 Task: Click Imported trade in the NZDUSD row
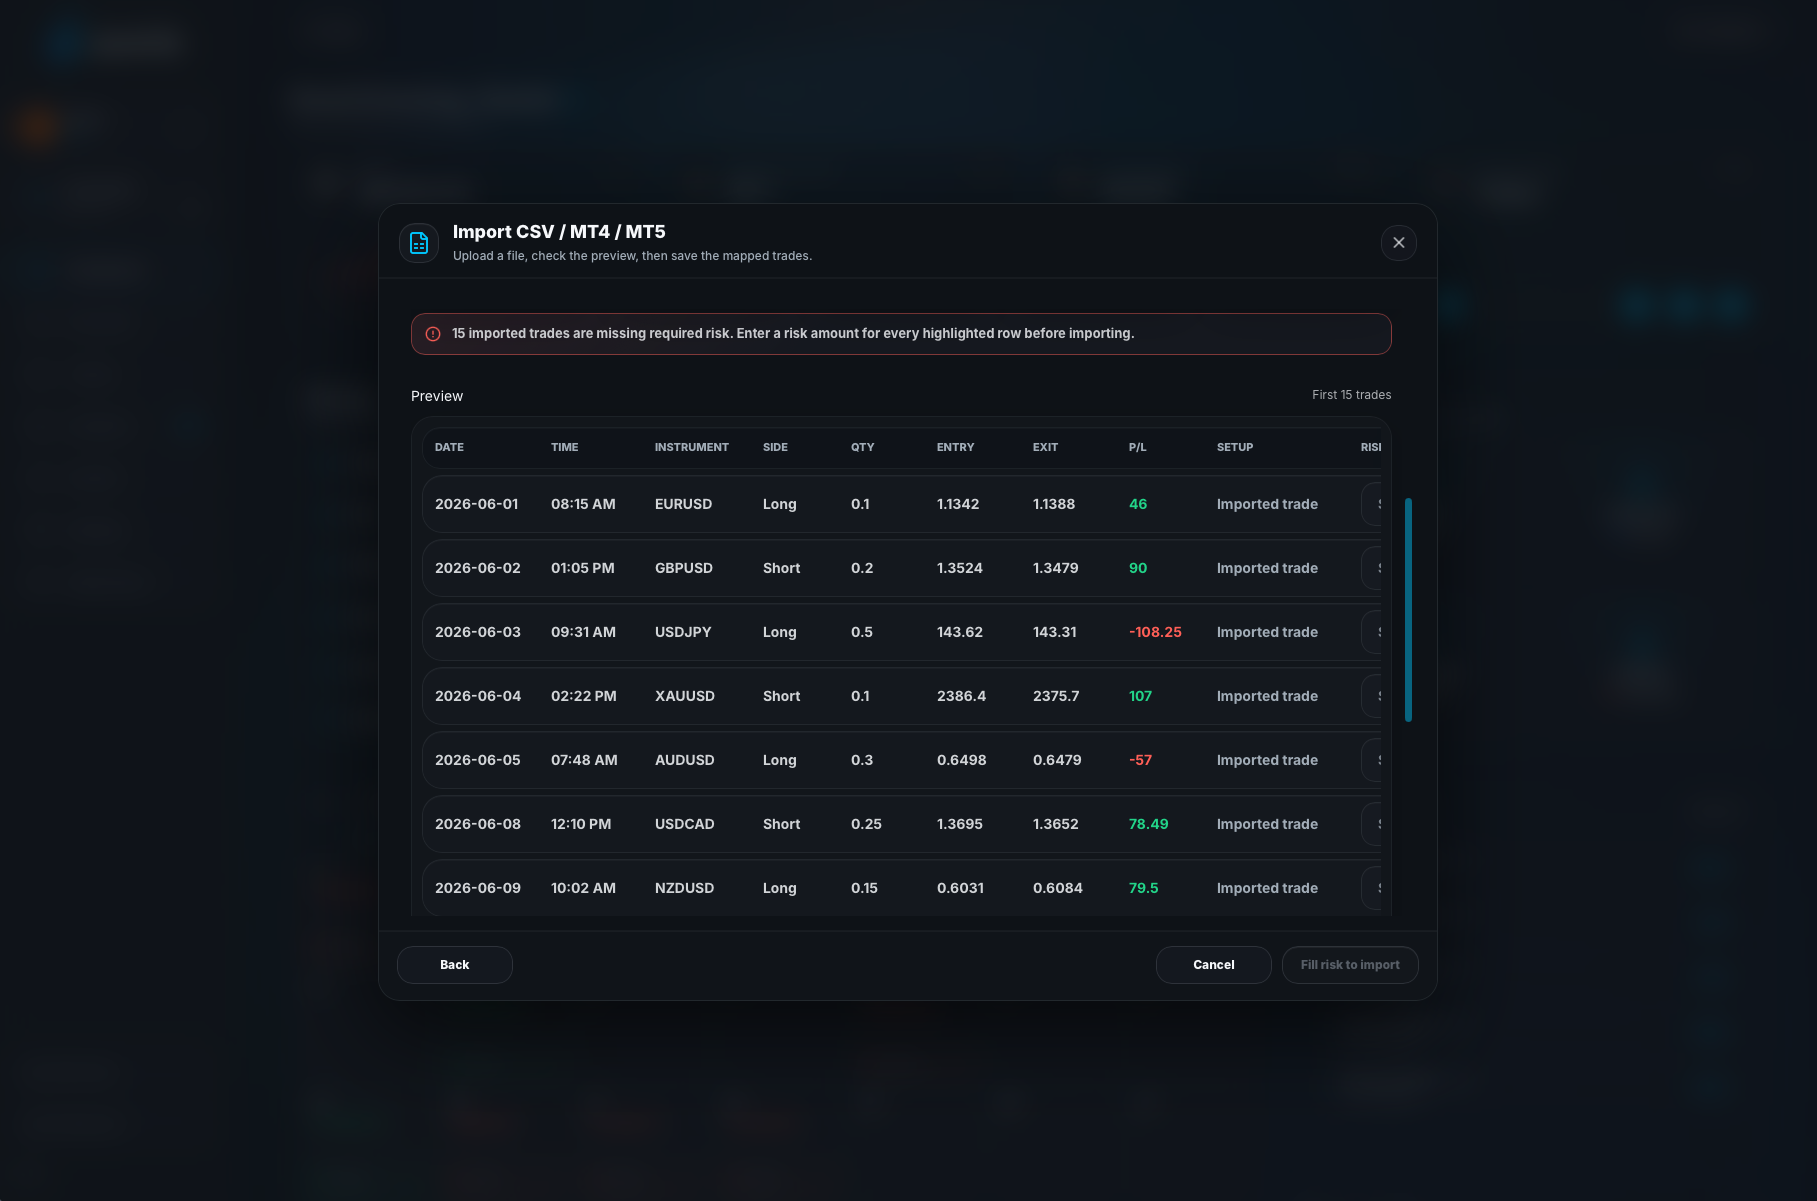point(1267,888)
